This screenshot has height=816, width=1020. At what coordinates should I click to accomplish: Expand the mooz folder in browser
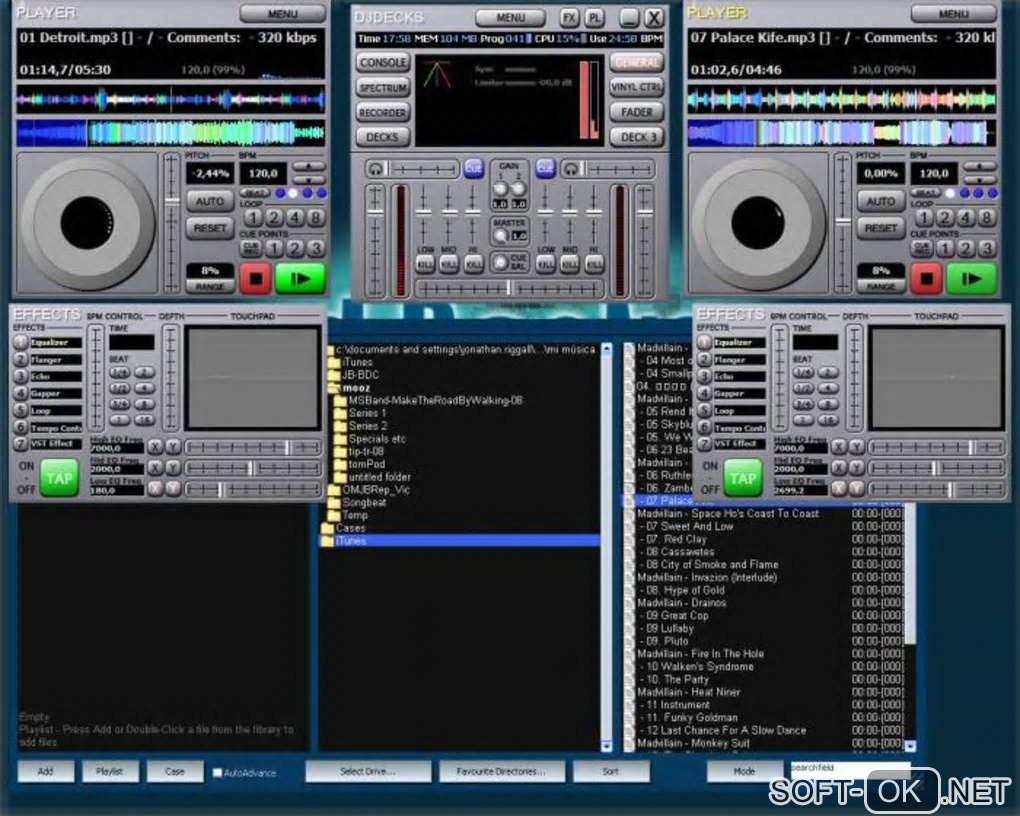pyautogui.click(x=356, y=388)
